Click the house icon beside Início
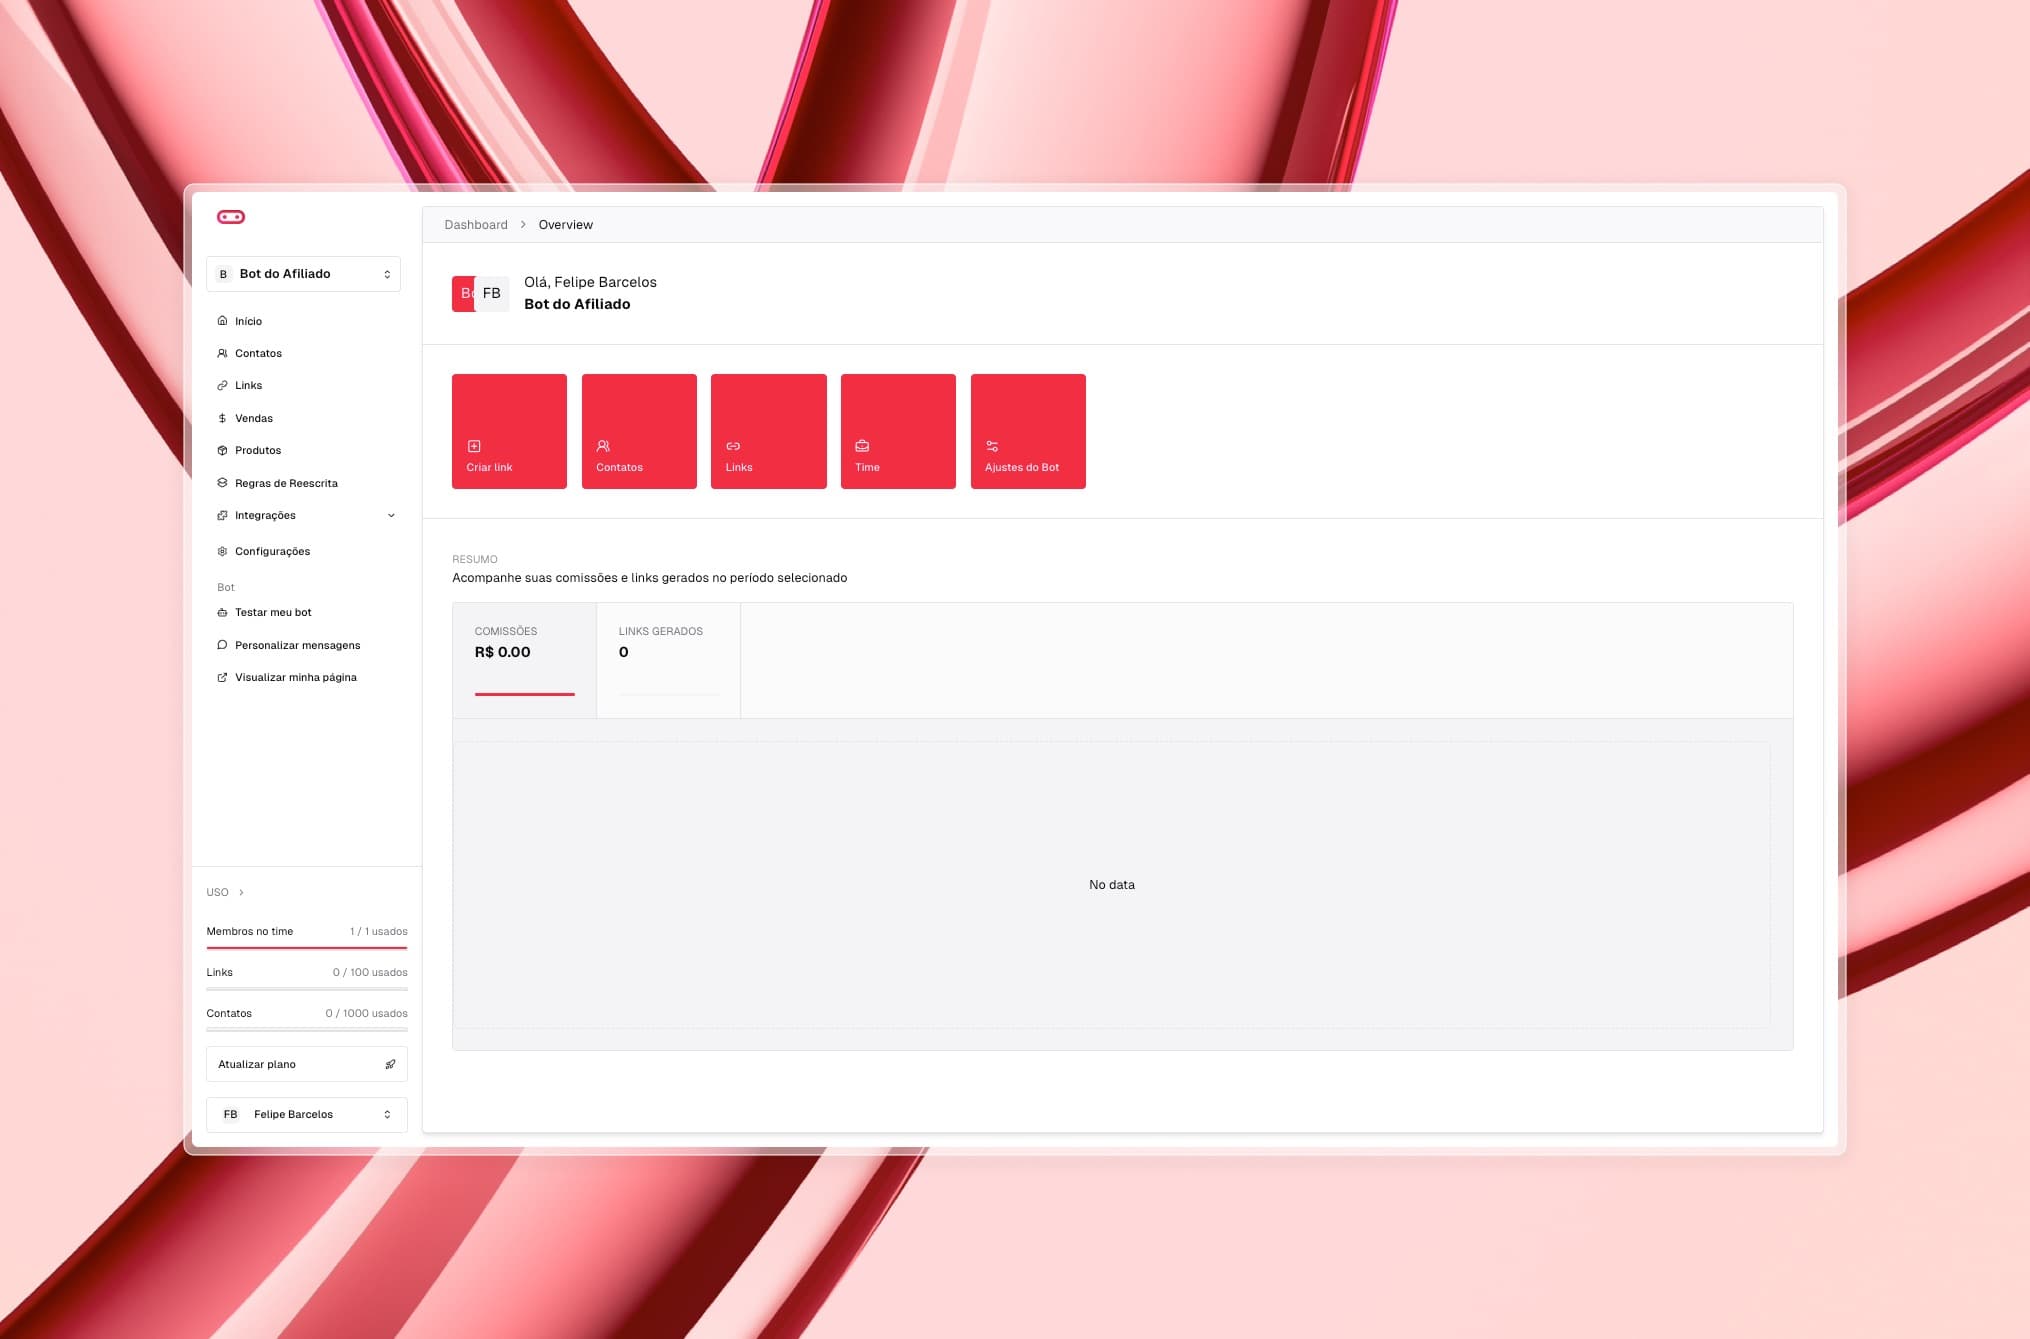 coord(222,321)
